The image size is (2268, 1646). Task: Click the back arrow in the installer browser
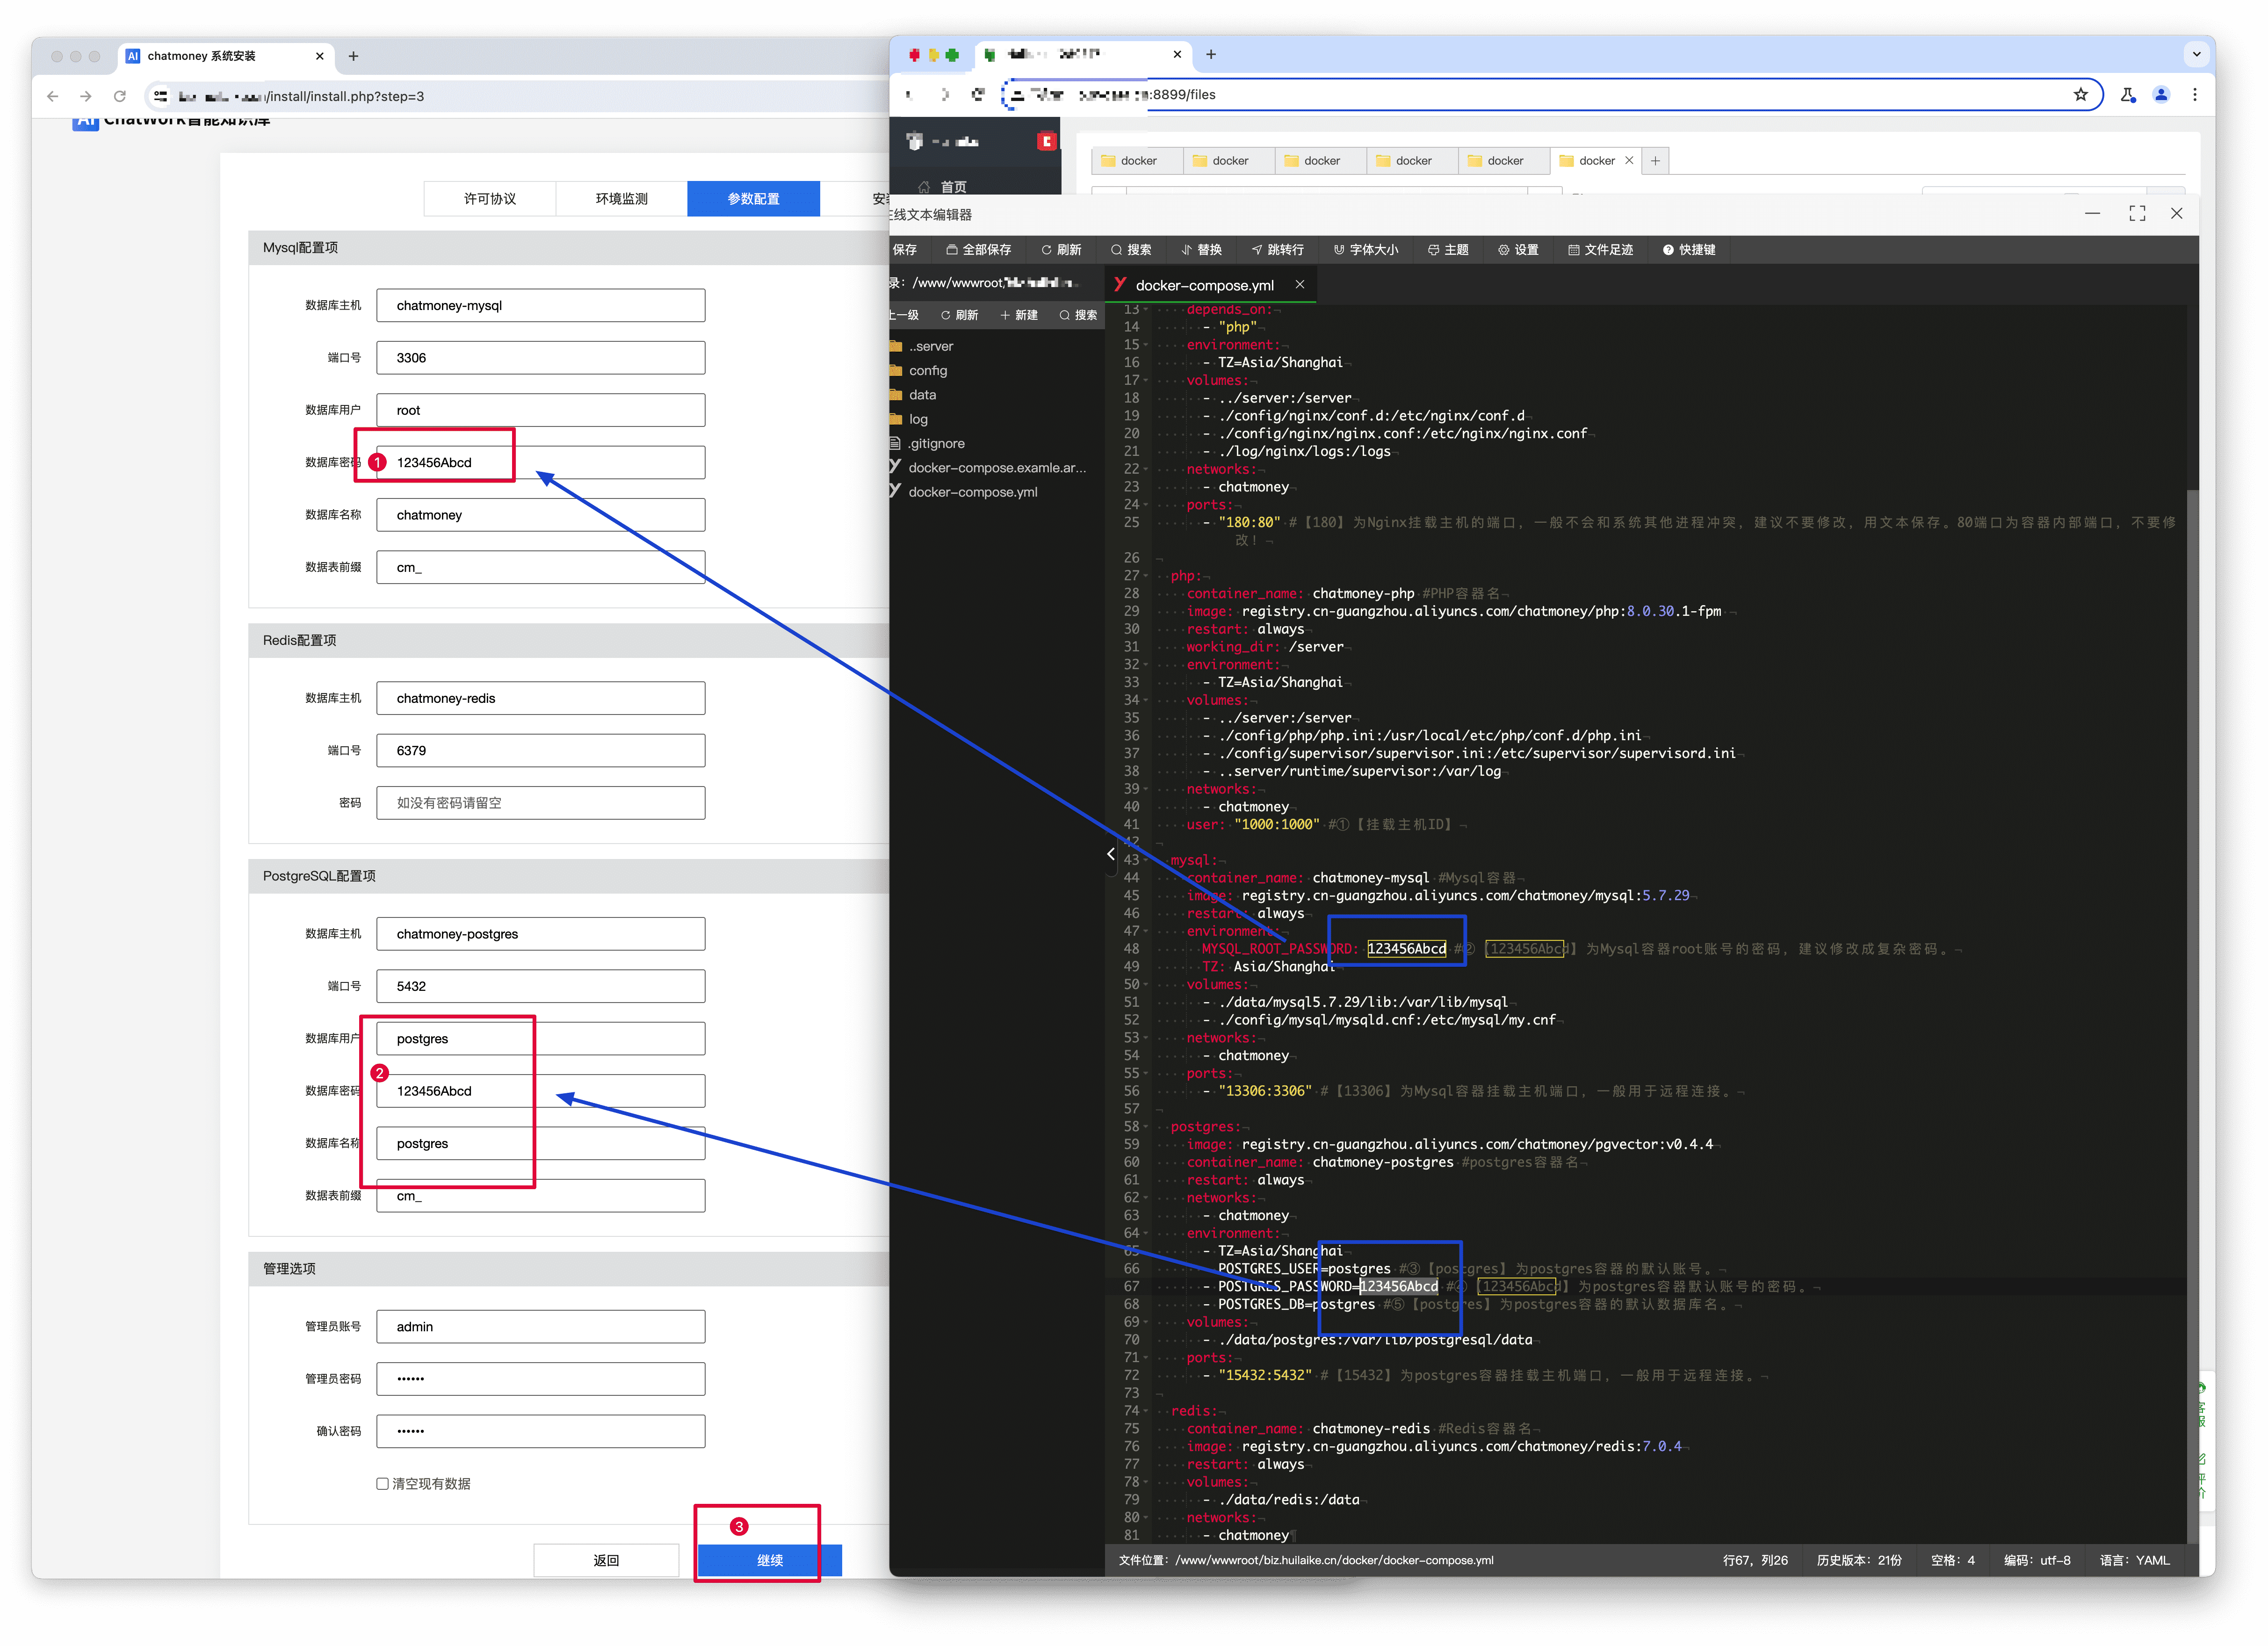point(53,96)
